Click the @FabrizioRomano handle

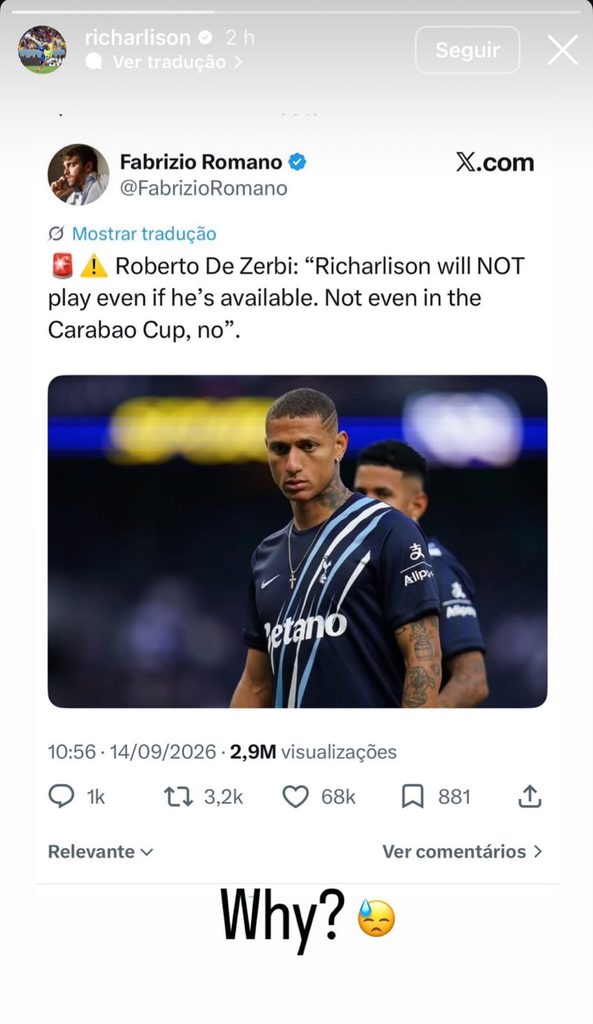[203, 188]
